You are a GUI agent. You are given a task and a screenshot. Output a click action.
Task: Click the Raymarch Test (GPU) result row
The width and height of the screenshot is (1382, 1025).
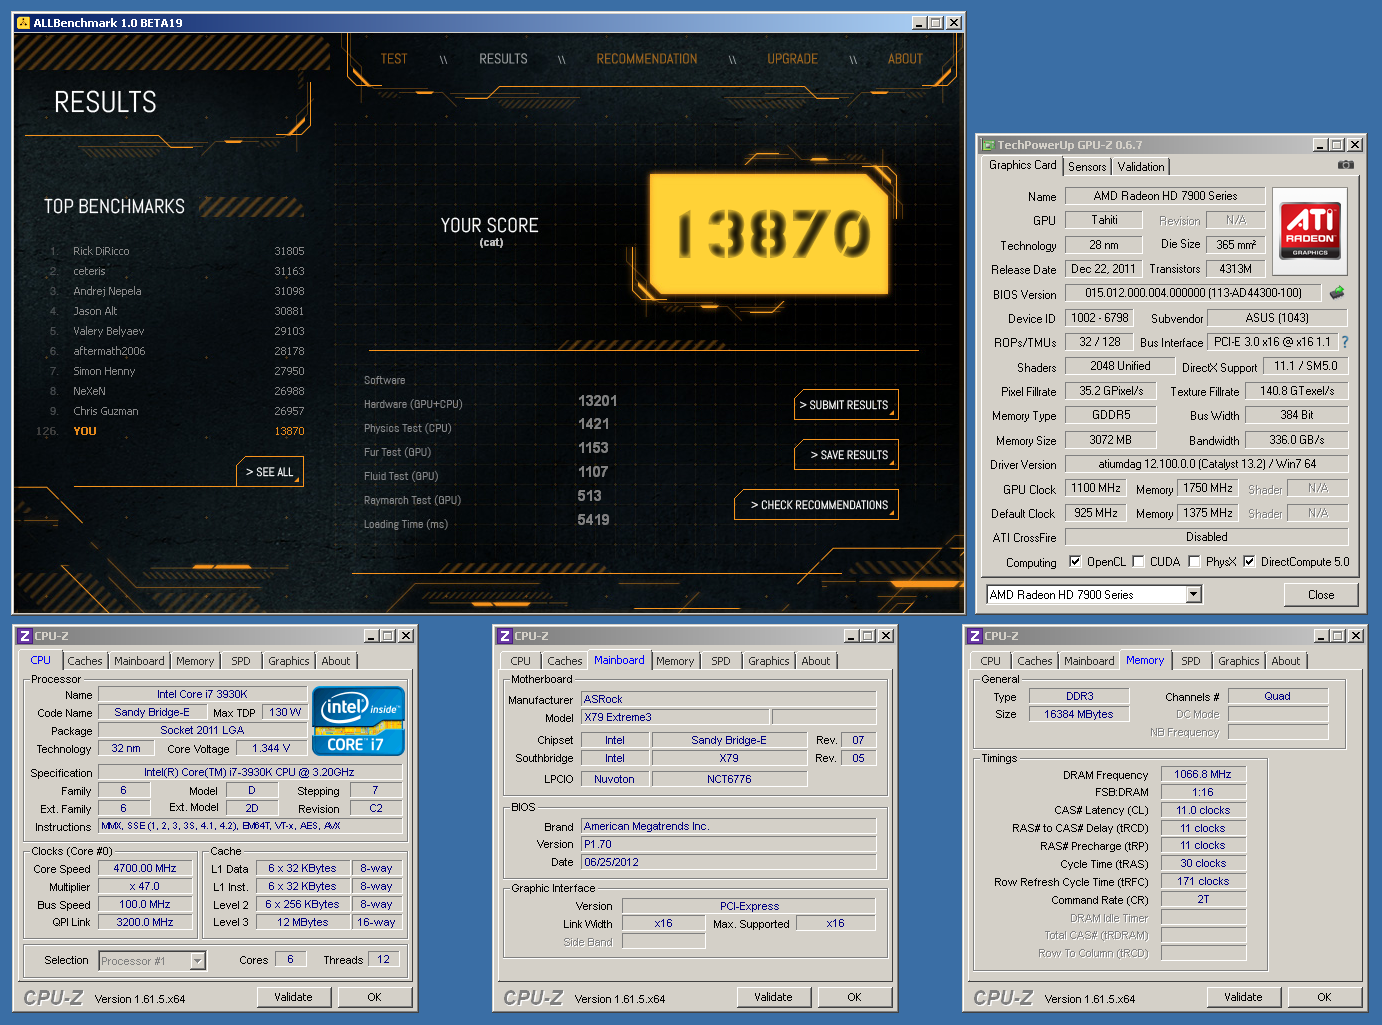484,499
